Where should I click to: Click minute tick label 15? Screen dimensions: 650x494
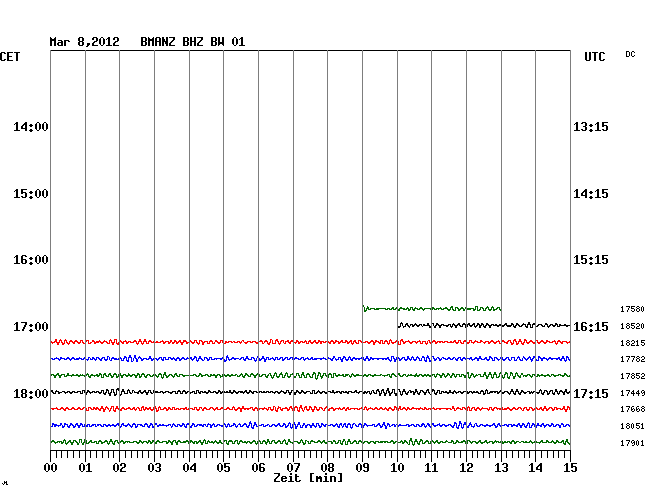point(570,468)
